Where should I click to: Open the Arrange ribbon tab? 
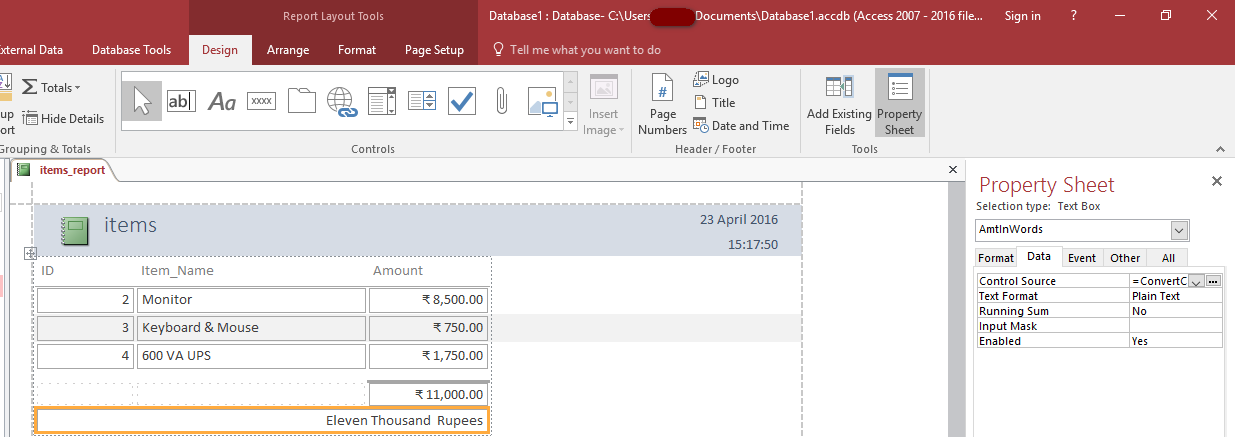(288, 49)
